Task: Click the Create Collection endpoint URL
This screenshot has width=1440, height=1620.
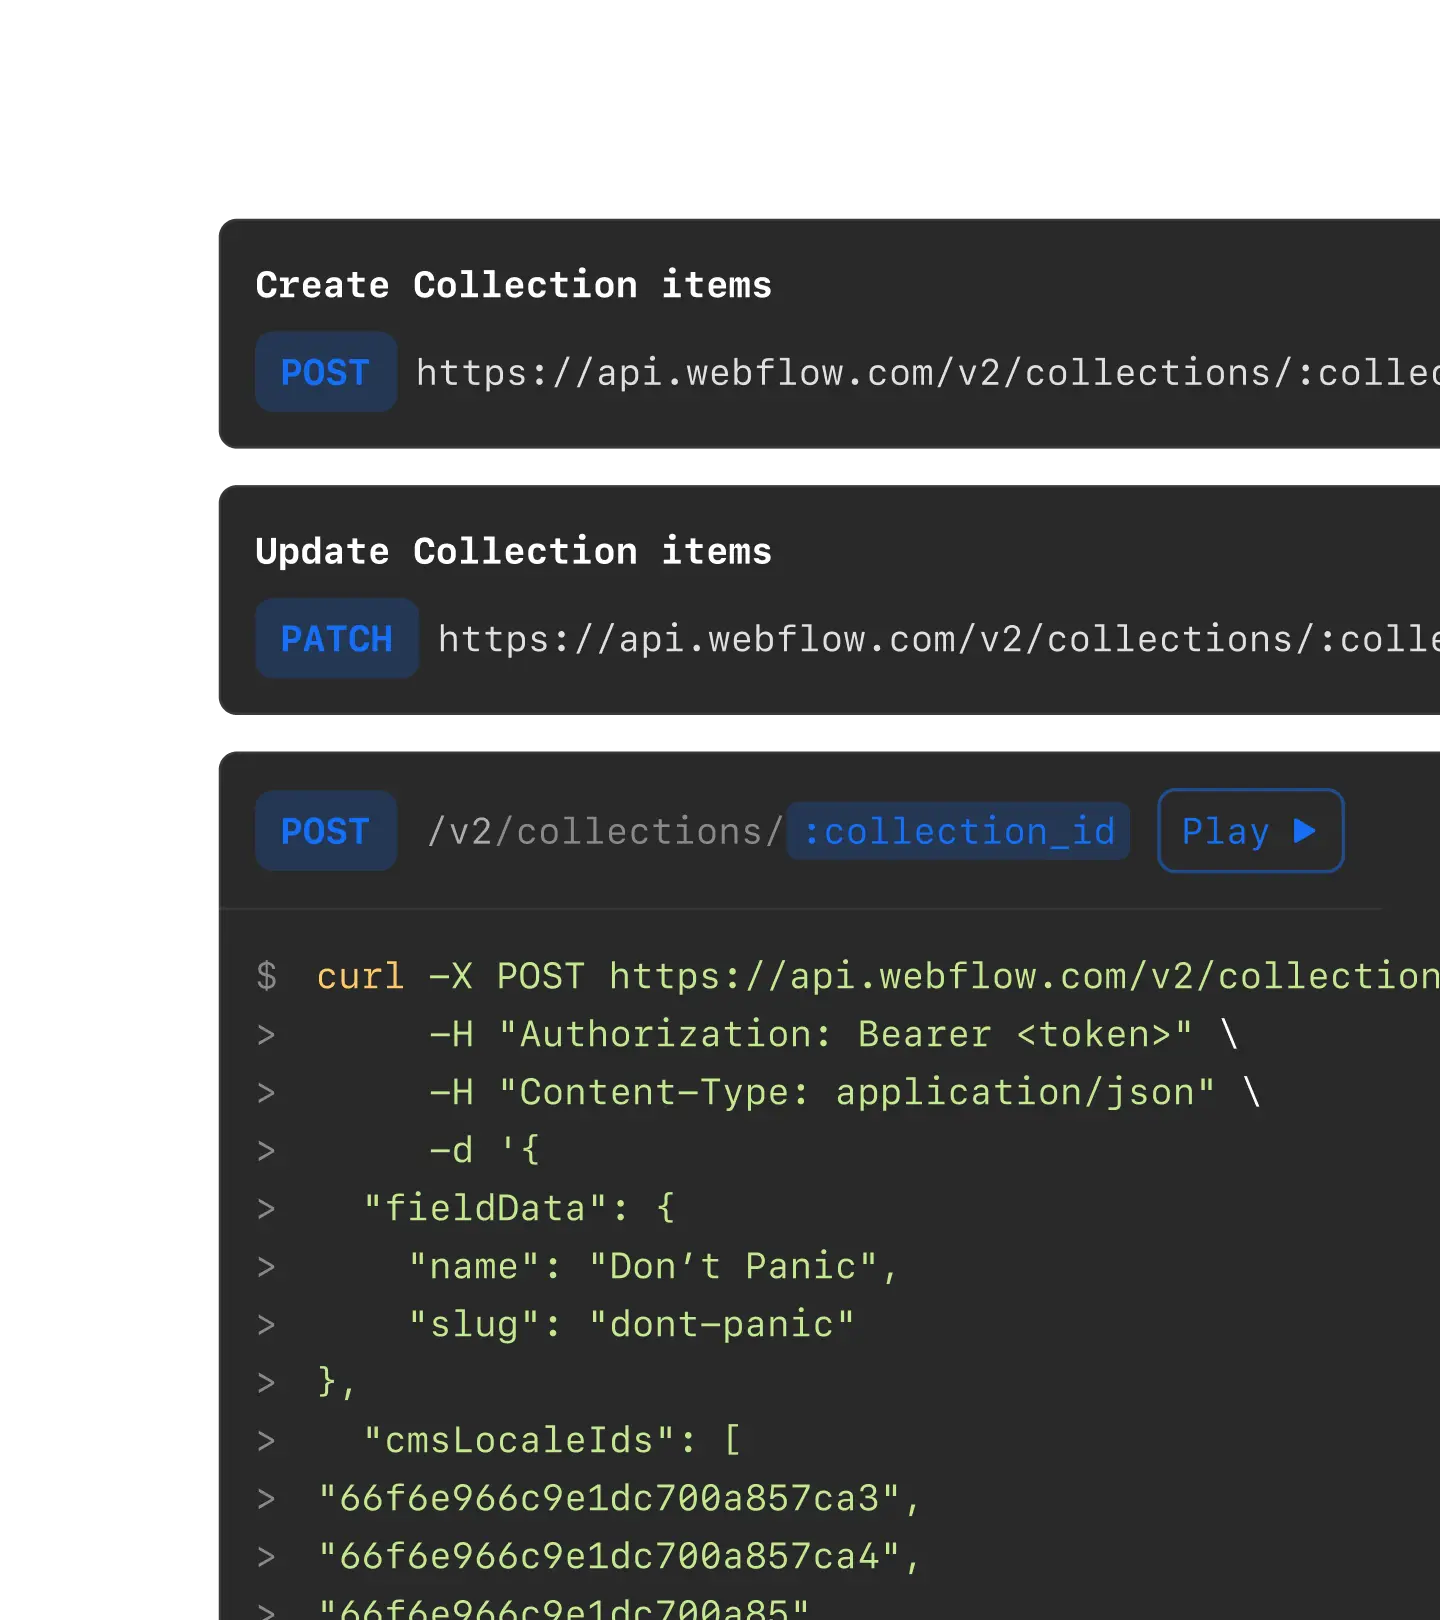Action: [x=926, y=373]
